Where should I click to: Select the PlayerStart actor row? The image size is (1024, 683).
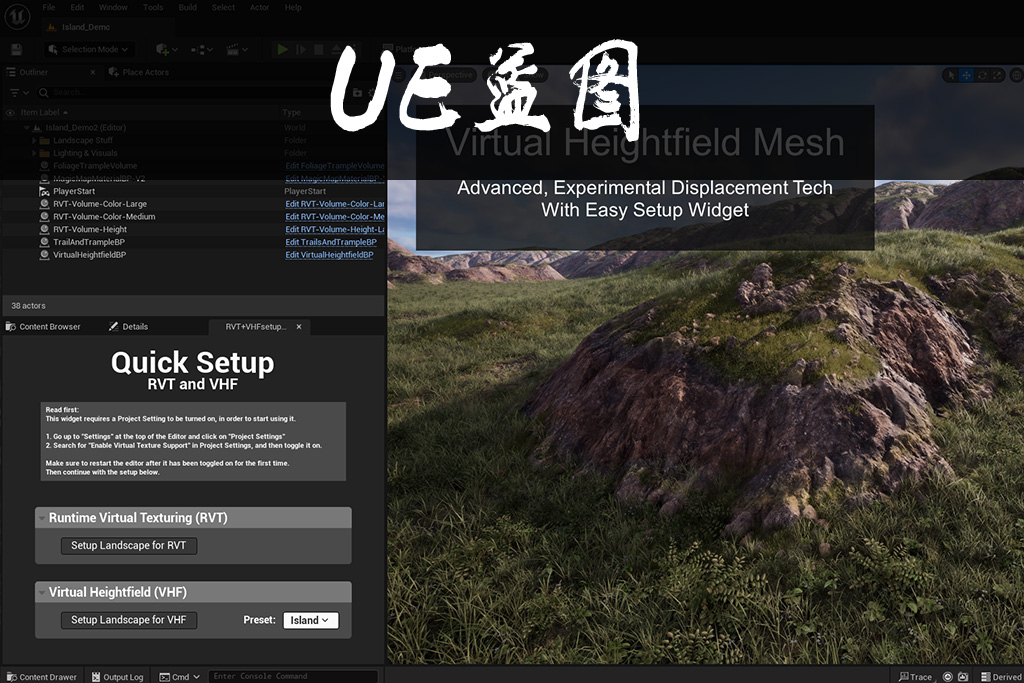click(193, 191)
